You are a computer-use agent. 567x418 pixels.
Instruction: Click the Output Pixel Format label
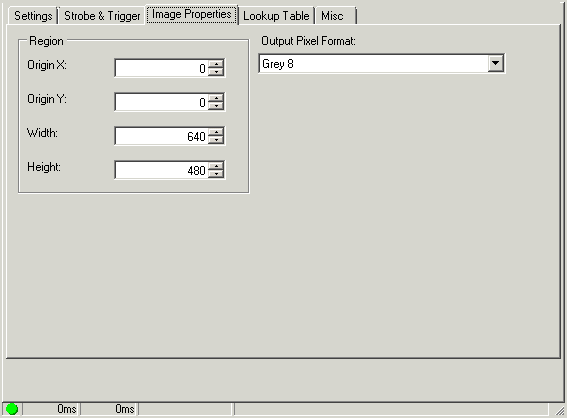point(308,41)
